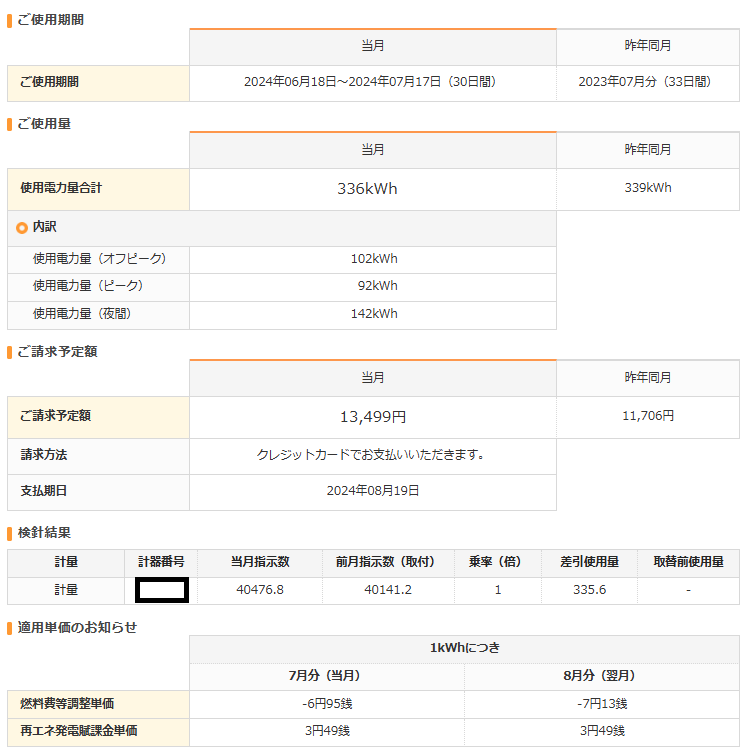Click the クレジットカードでお支払いいただきます text
This screenshot has height=750, width=743.
coord(370,454)
